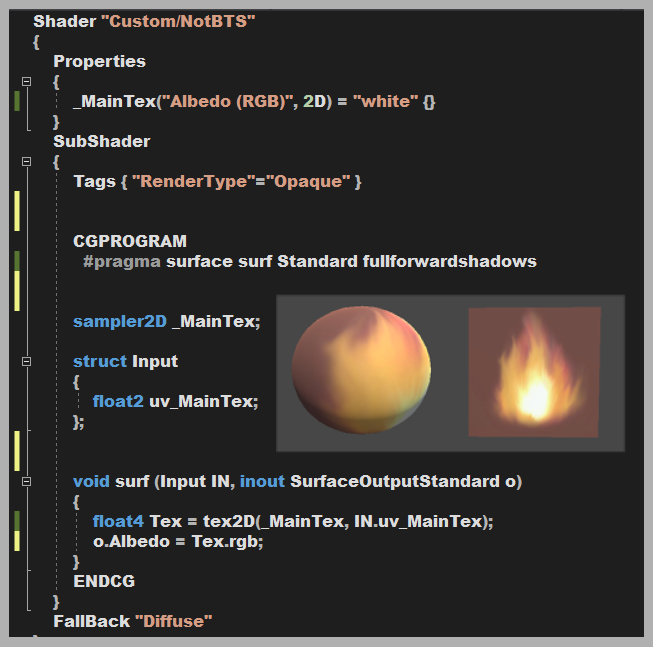Screen dimensions: 653x647
Task: Click the float4 type keyword
Action: pyautogui.click(x=118, y=521)
